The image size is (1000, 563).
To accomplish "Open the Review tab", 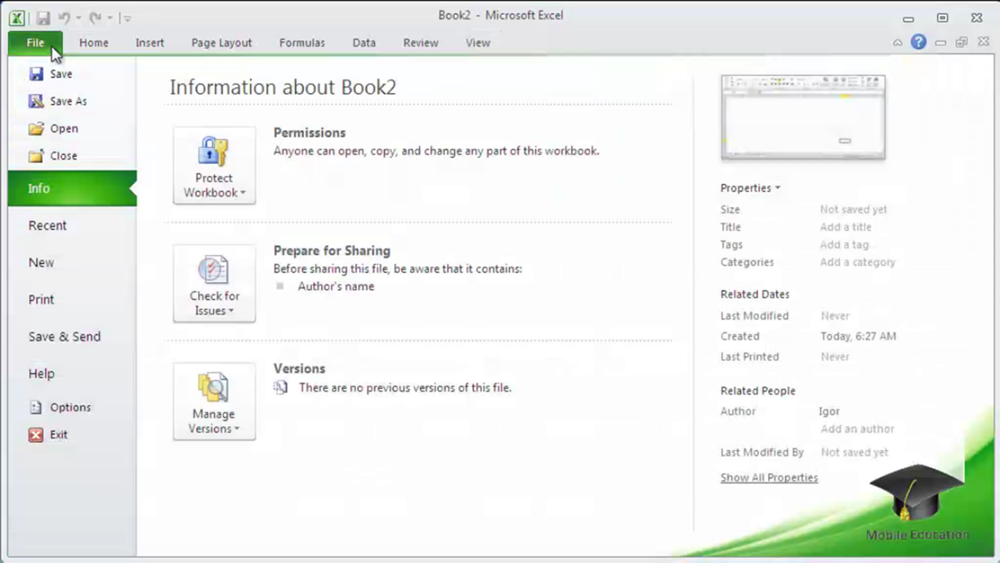I will click(421, 43).
